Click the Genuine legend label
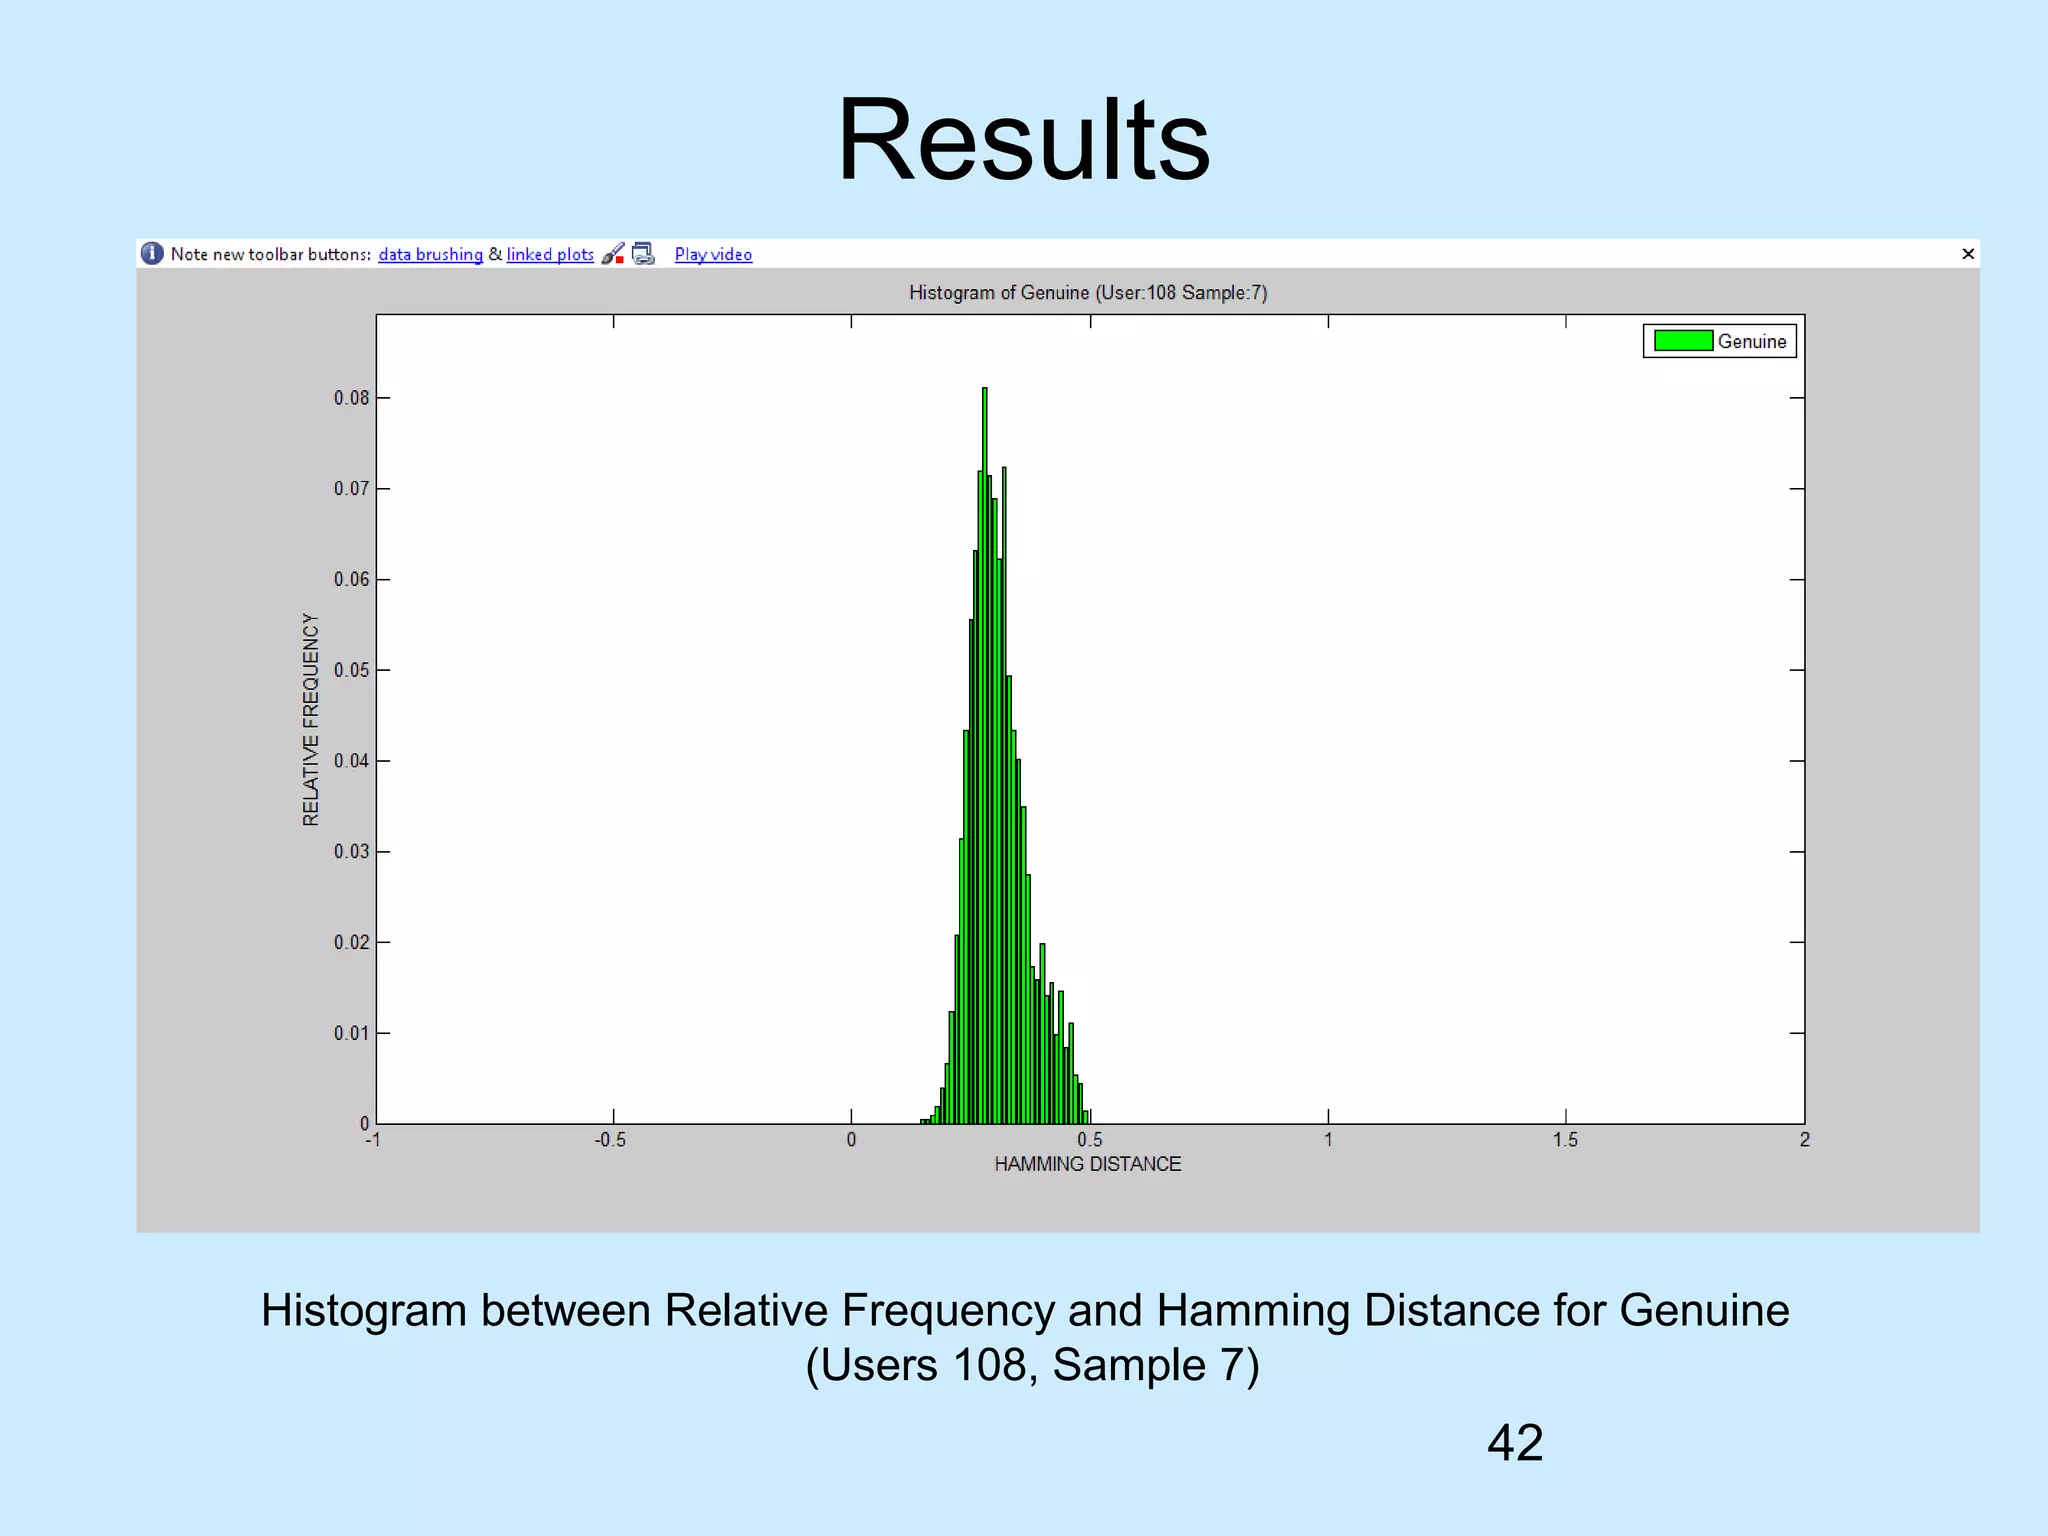 coord(1752,341)
